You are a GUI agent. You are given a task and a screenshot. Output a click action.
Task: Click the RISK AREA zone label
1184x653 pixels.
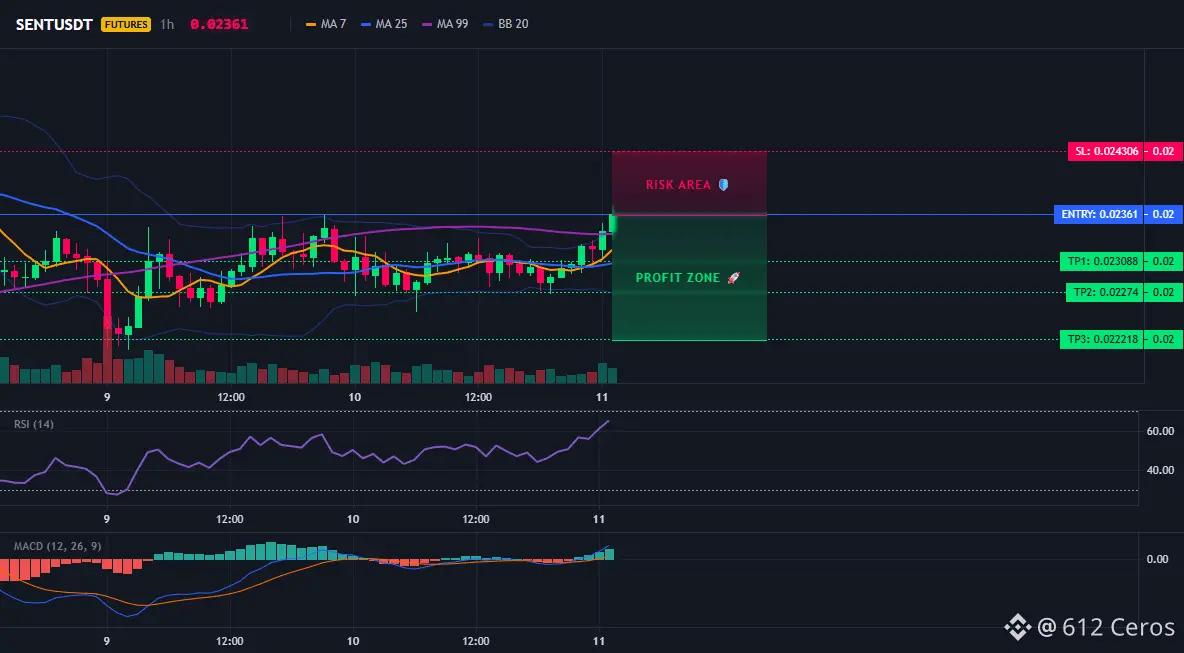[x=678, y=185]
